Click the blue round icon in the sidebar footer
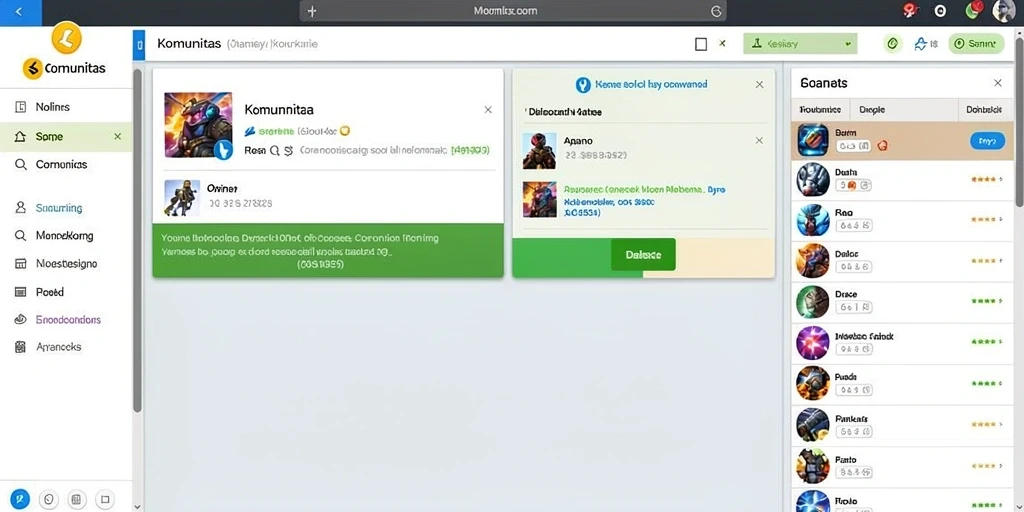This screenshot has width=1024, height=512. pos(21,499)
